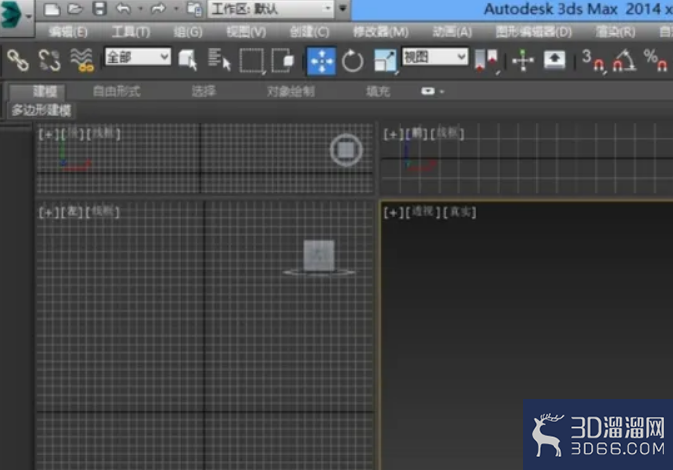Open [线框] shading menu in front viewport

[x=447, y=134]
